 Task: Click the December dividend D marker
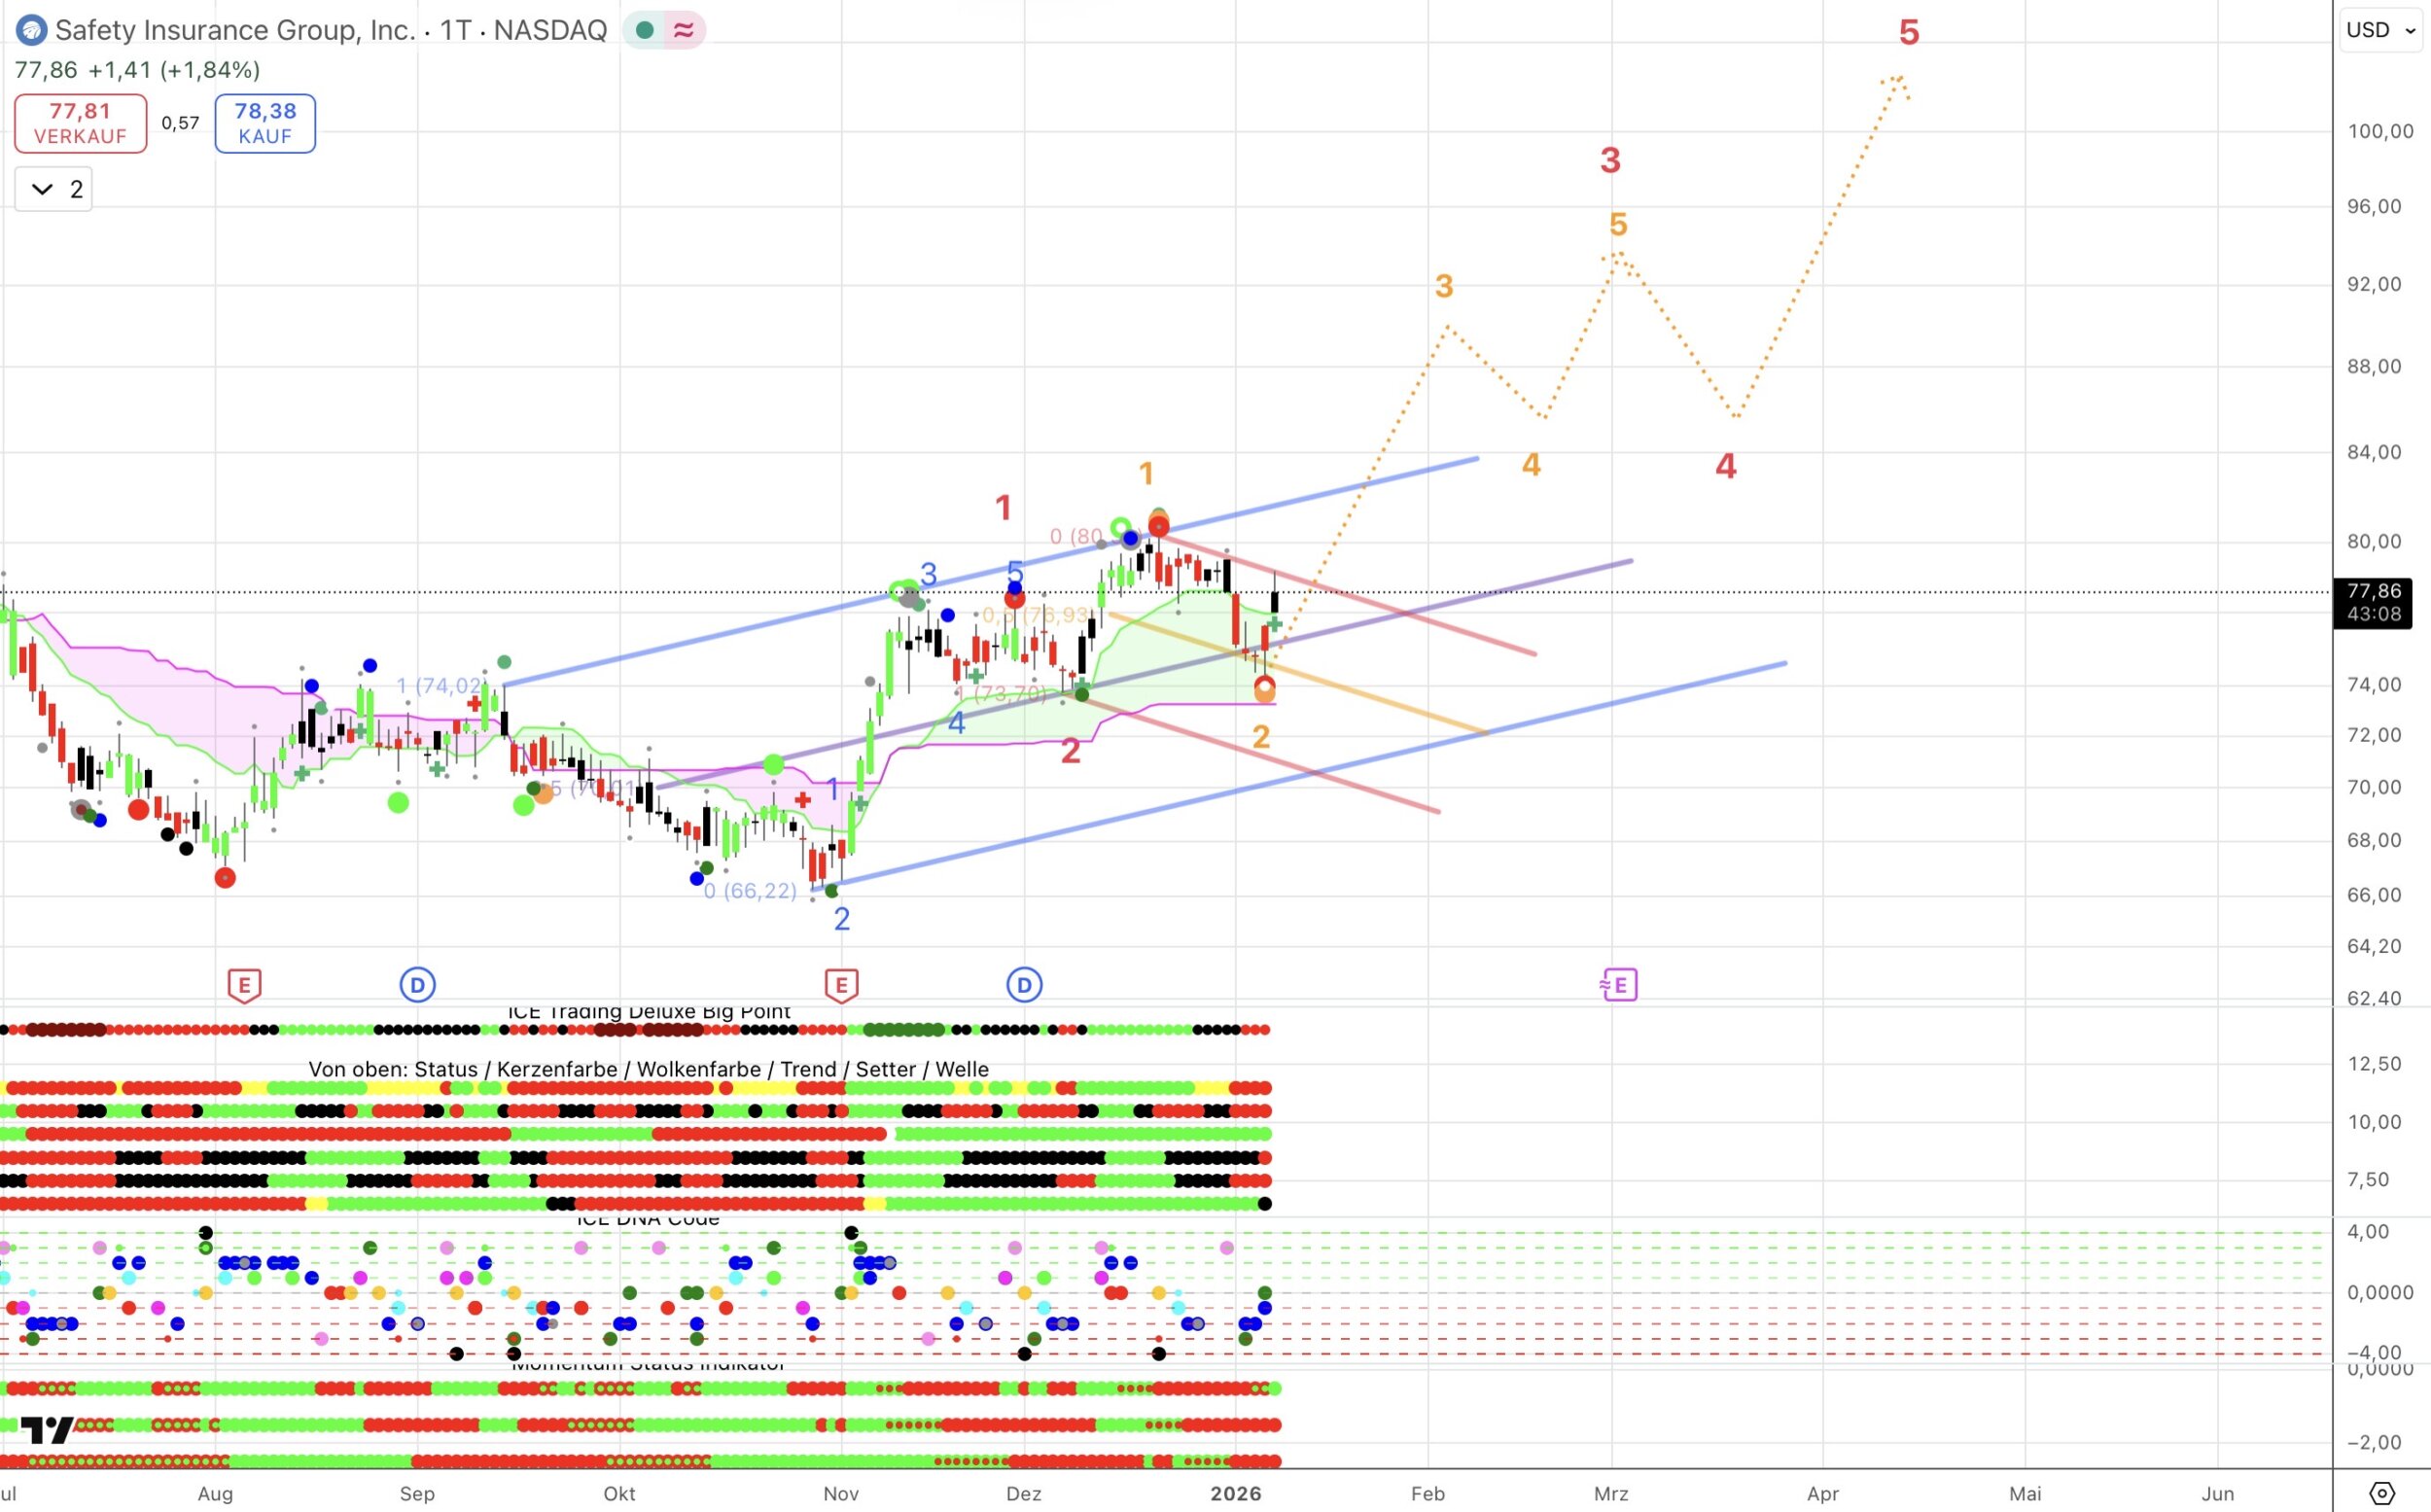coord(1023,985)
